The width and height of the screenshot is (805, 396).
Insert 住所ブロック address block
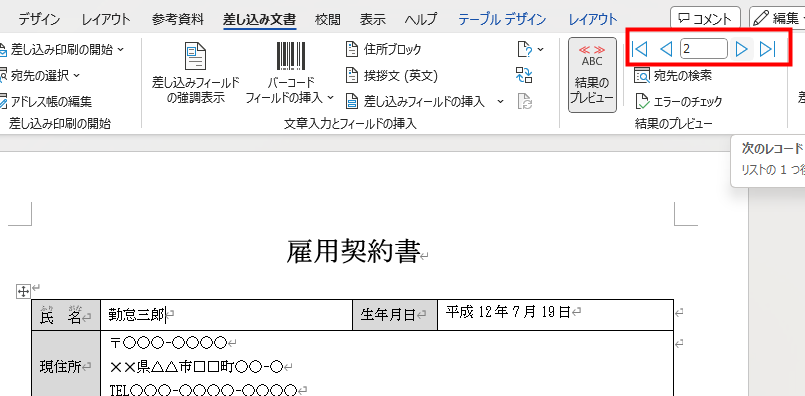[x=383, y=49]
